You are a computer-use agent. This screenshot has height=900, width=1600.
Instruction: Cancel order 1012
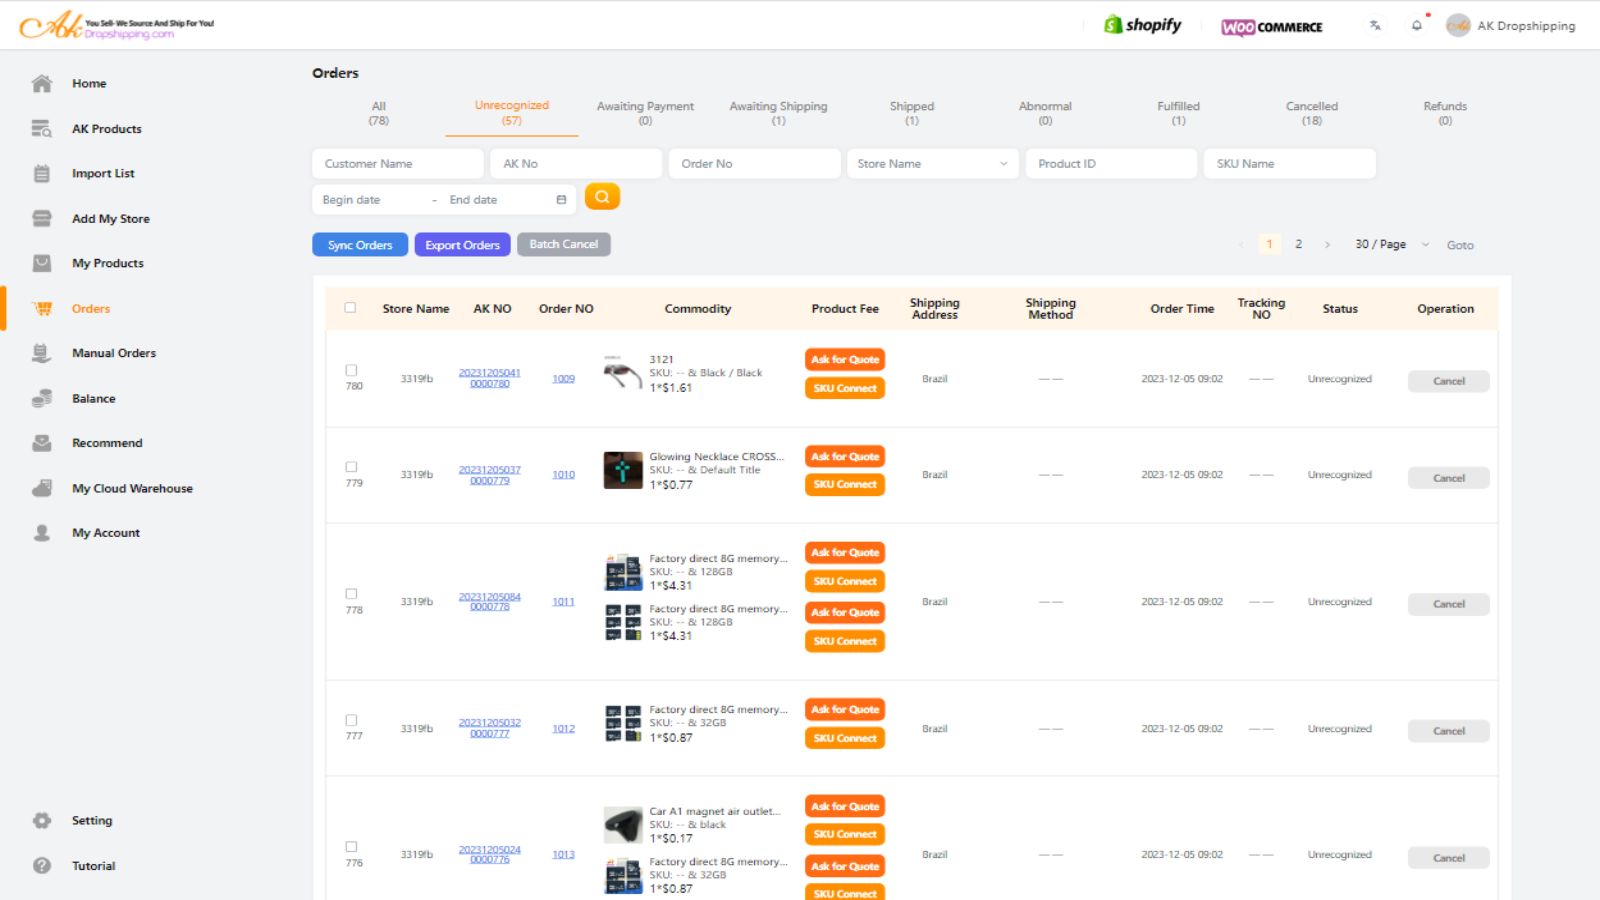pyautogui.click(x=1449, y=731)
